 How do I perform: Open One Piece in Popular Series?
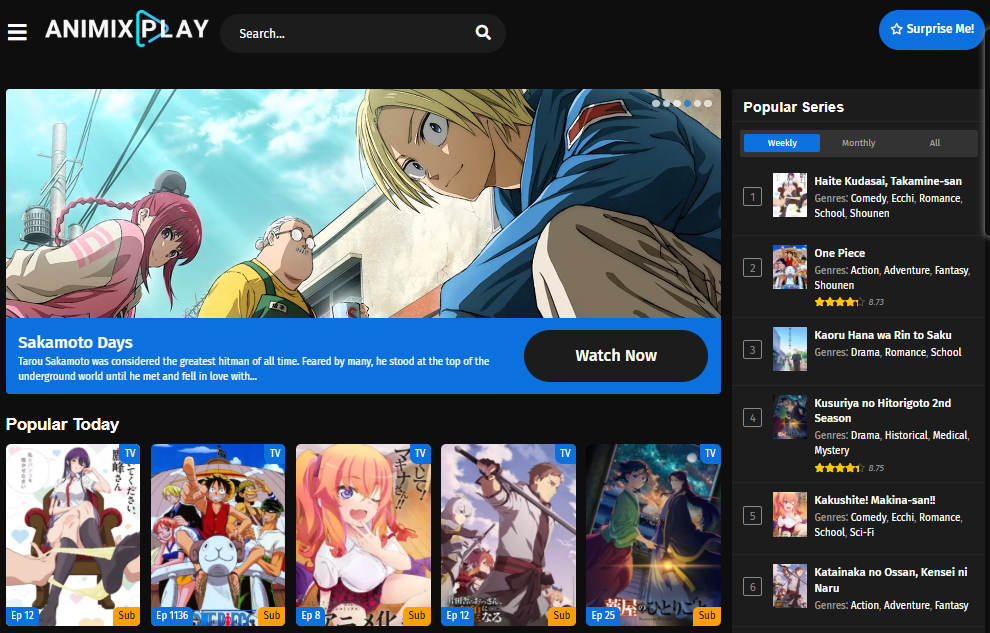point(839,253)
